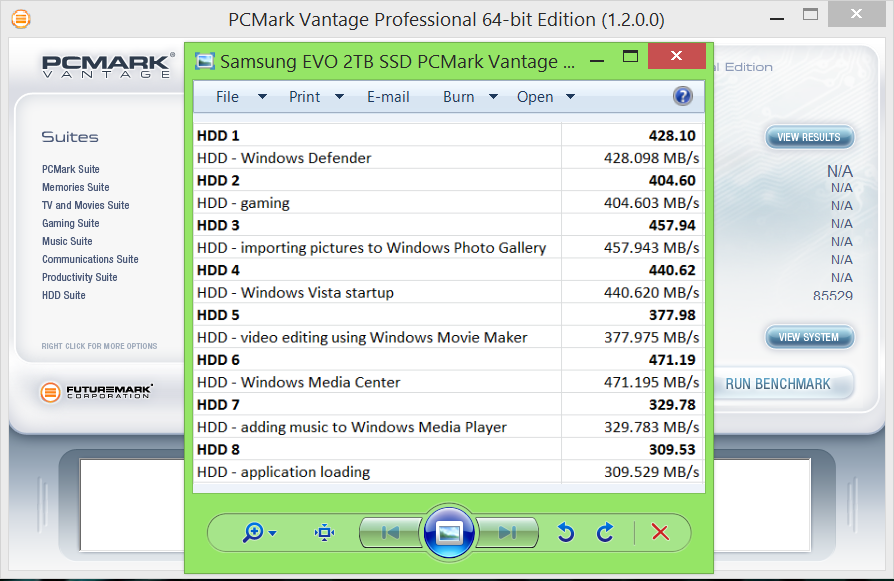
Task: Start the slideshow with center button
Action: (x=449, y=532)
